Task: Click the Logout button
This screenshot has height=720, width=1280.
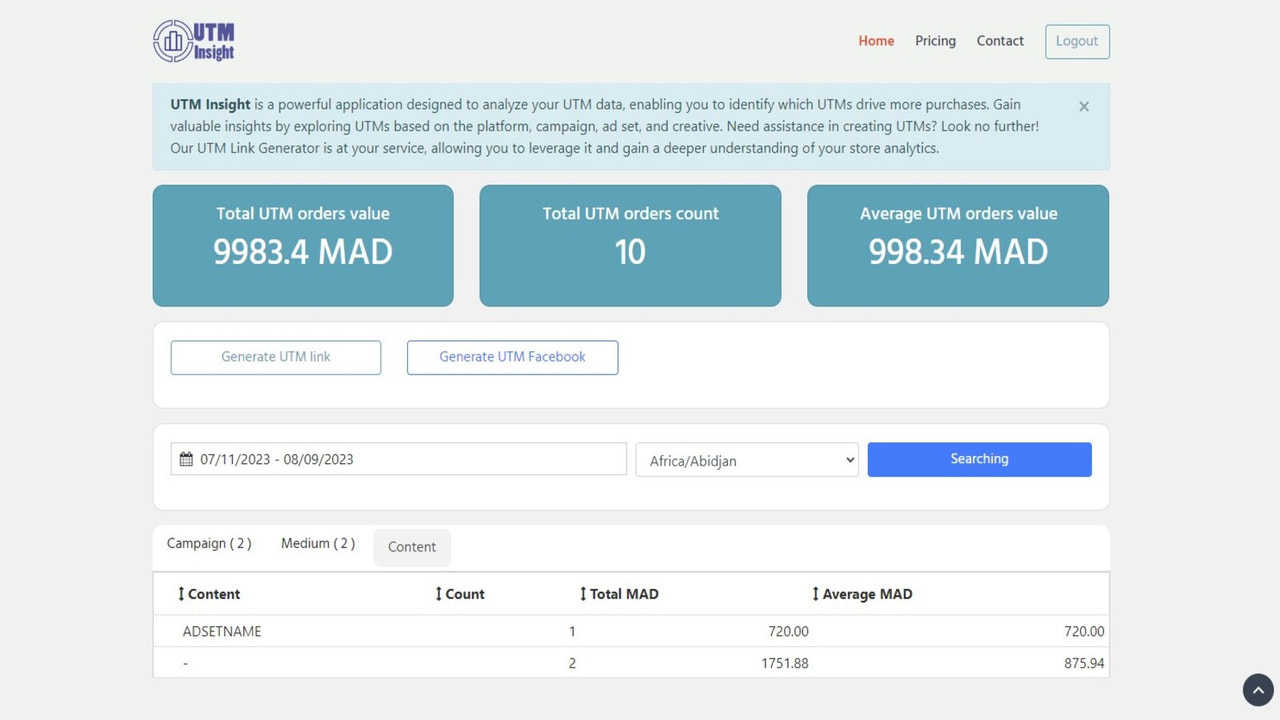Action: tap(1077, 41)
